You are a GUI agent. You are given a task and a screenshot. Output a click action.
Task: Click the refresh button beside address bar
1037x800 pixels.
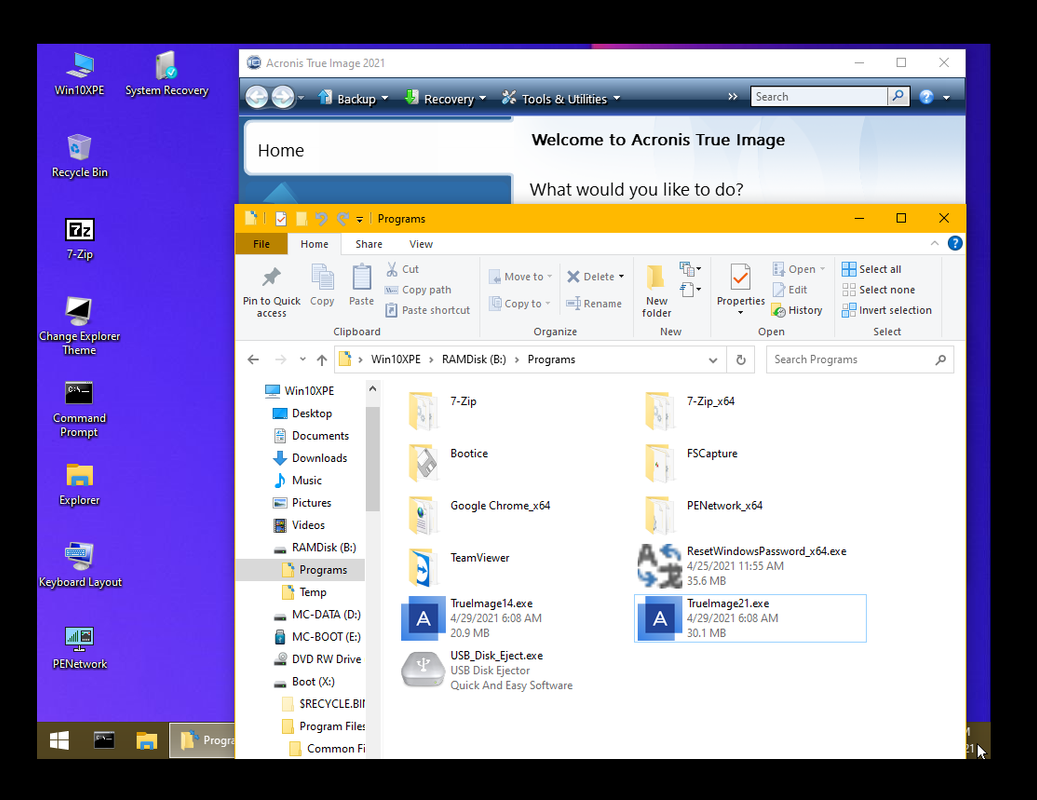[x=741, y=360]
